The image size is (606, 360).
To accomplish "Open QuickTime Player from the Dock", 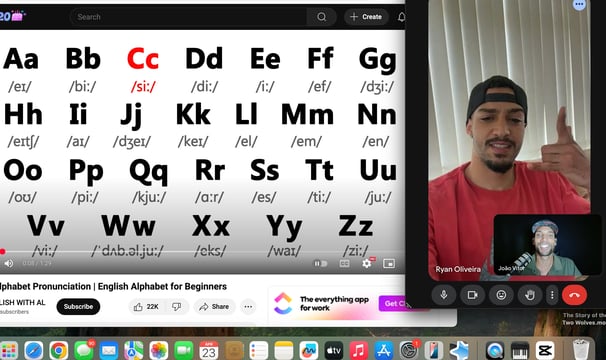I will [x=494, y=351].
